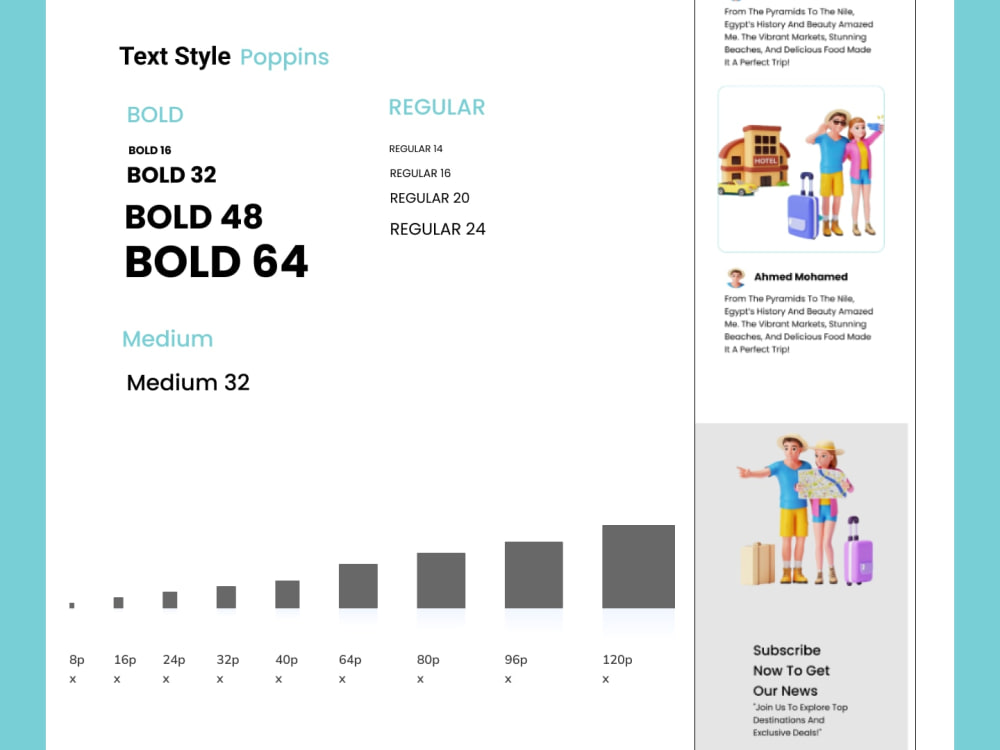Click the tourists with map illustration

[805, 510]
